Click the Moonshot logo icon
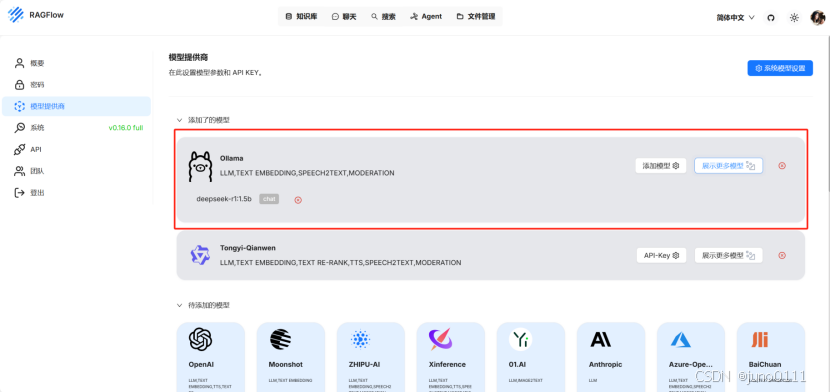The image size is (830, 392). [x=280, y=339]
